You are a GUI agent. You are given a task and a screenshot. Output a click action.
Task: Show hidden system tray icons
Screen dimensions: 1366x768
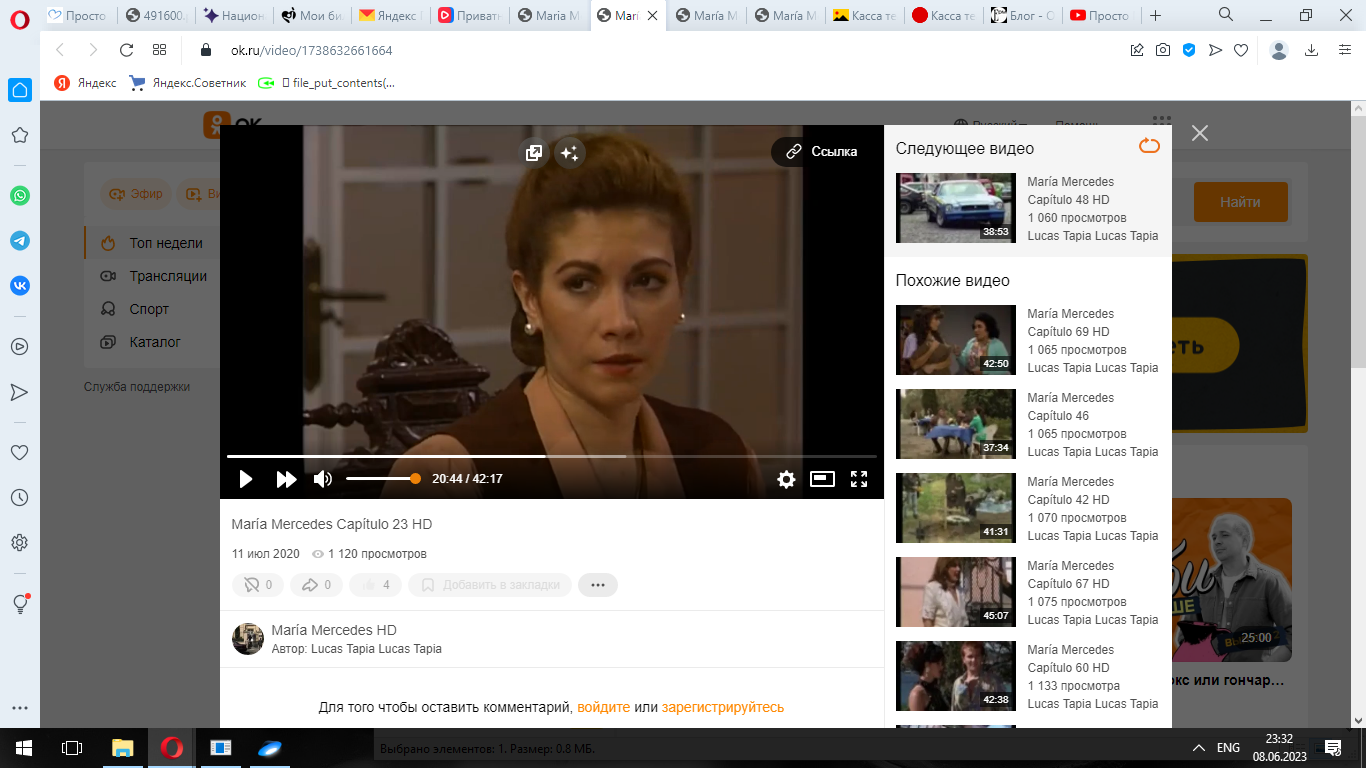pos(1199,747)
